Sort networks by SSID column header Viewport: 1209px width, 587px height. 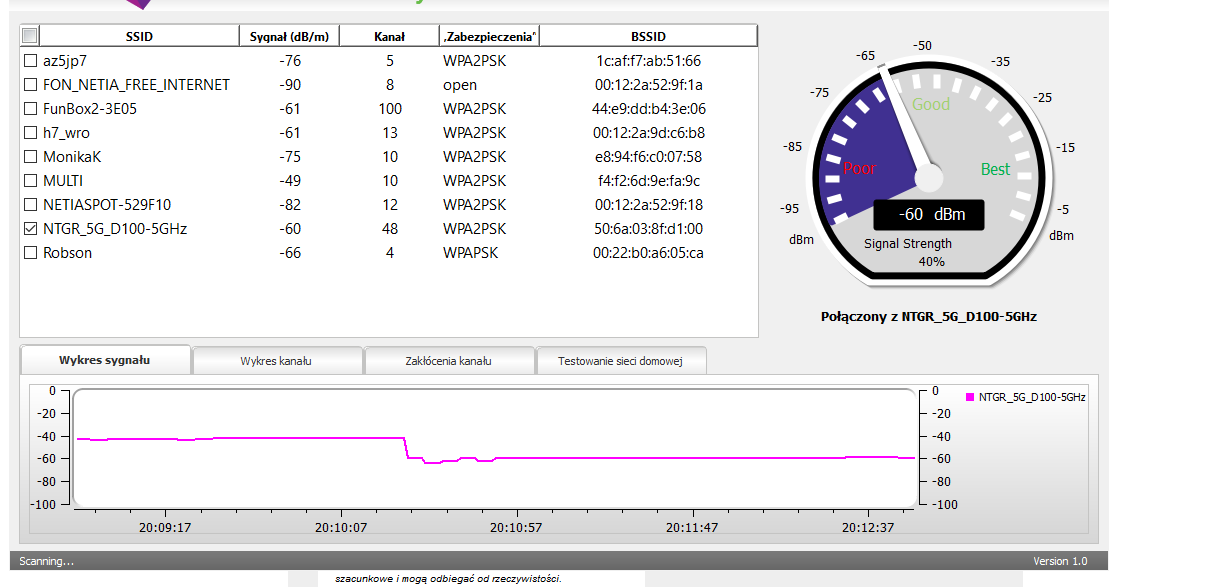point(140,37)
